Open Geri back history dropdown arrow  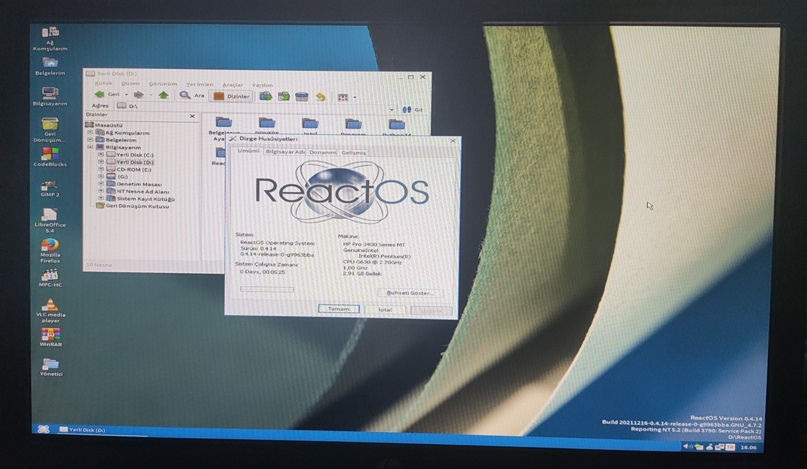pyautogui.click(x=126, y=95)
